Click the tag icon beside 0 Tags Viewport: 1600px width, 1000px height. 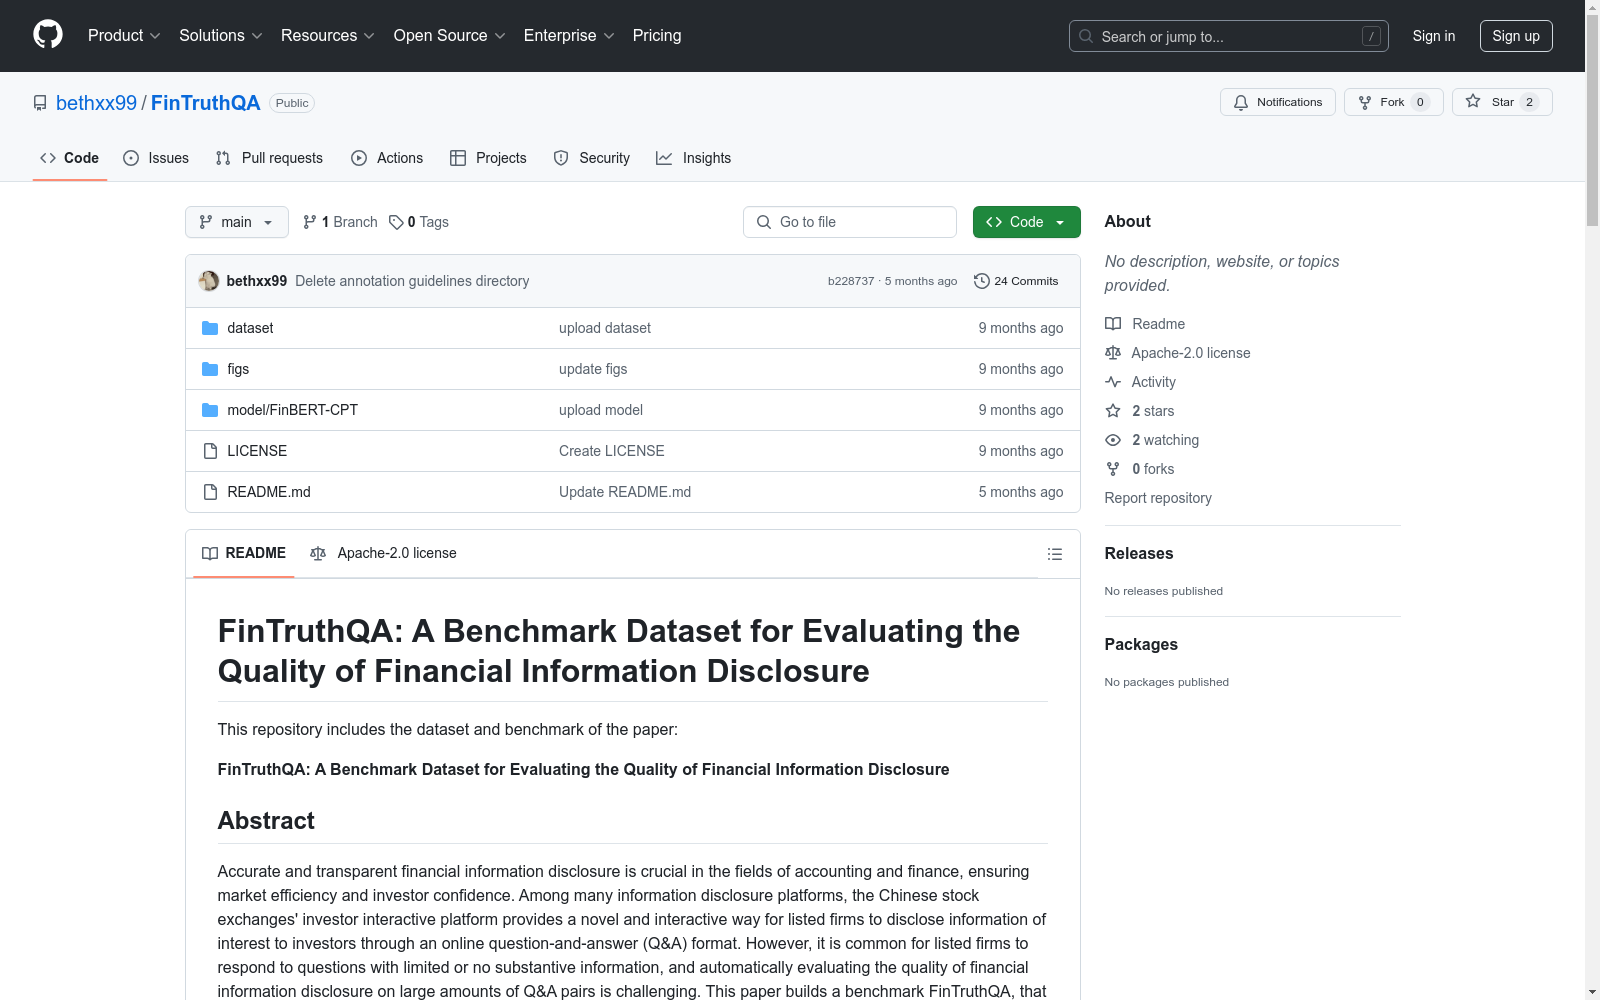(396, 222)
